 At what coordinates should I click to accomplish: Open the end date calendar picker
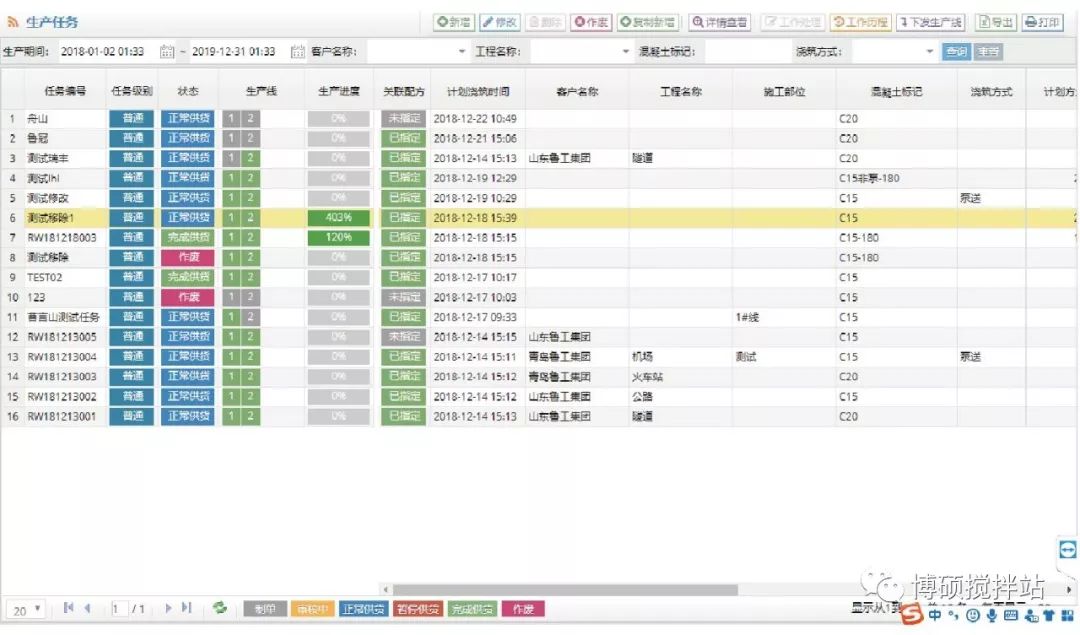tap(298, 52)
